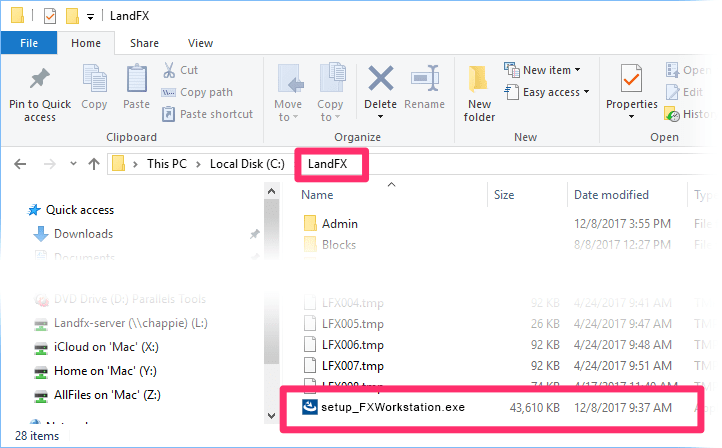722x448 pixels.
Task: Click the Paste clipboard icon
Action: tap(137, 78)
